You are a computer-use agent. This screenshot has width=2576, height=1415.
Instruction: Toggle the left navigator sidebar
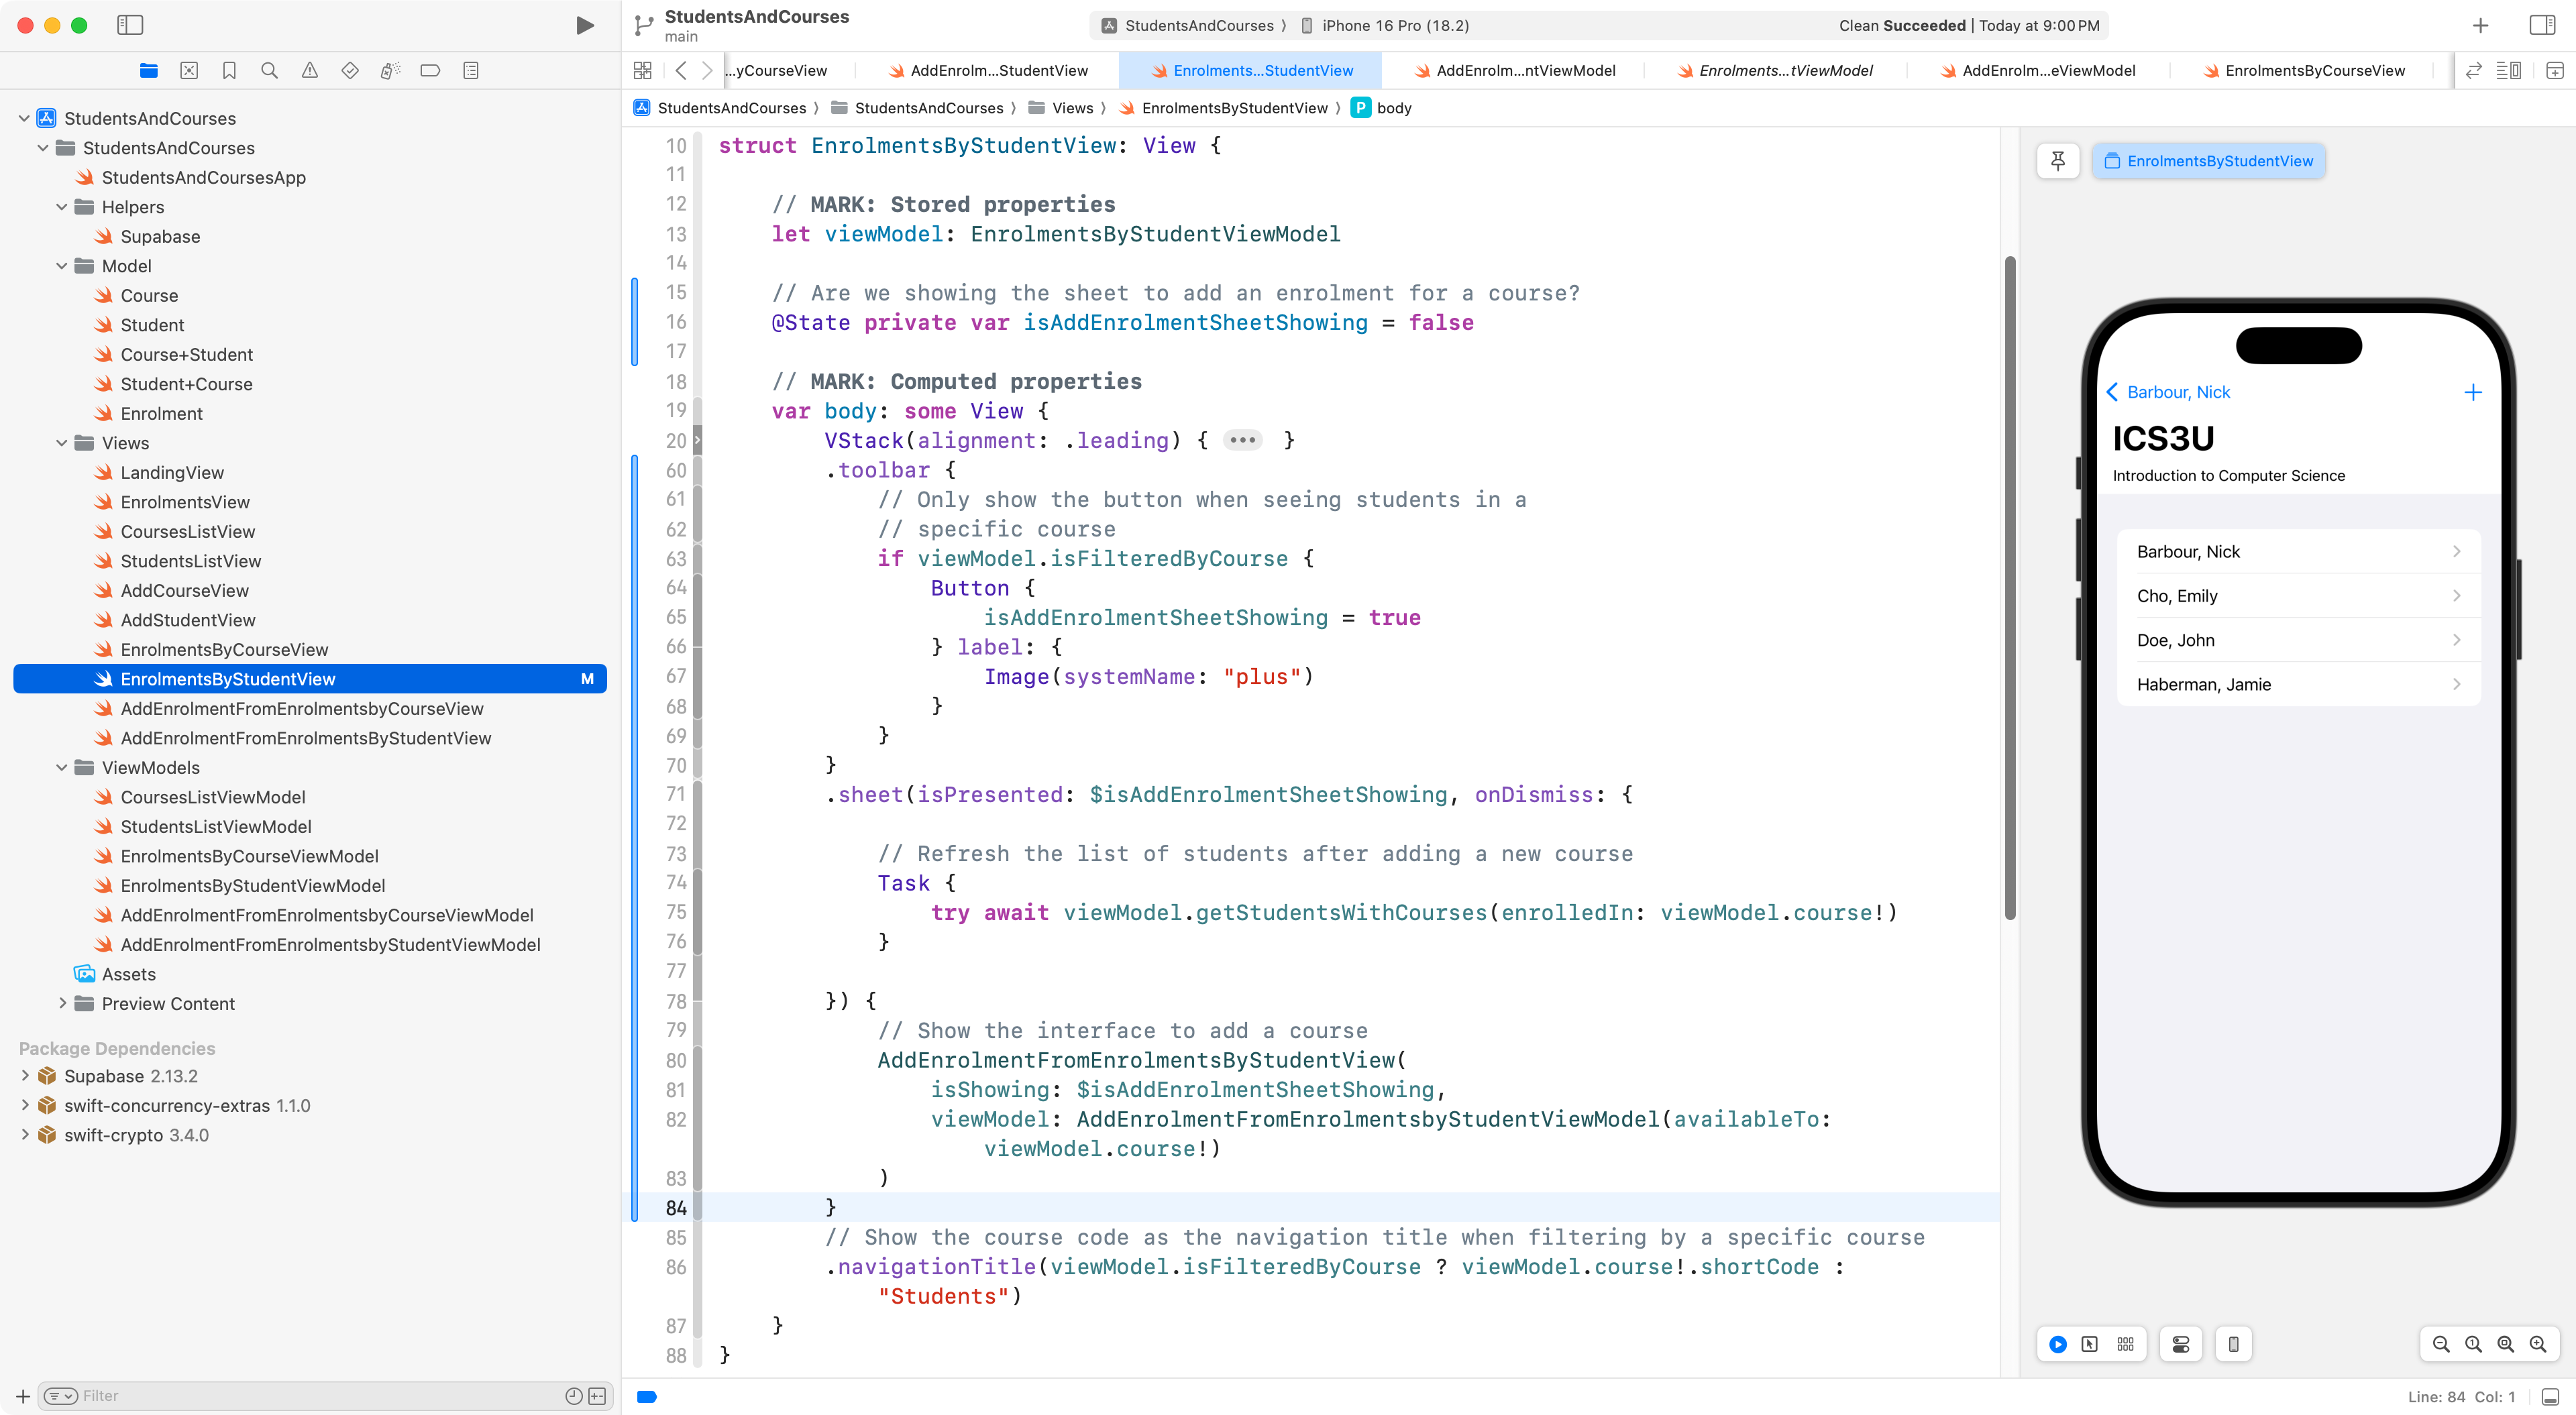click(130, 25)
